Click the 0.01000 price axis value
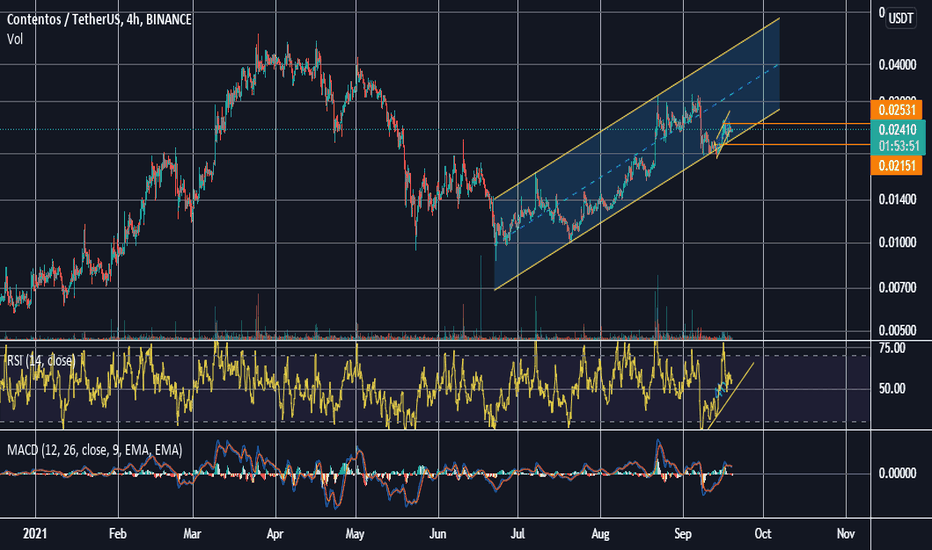 (x=897, y=243)
